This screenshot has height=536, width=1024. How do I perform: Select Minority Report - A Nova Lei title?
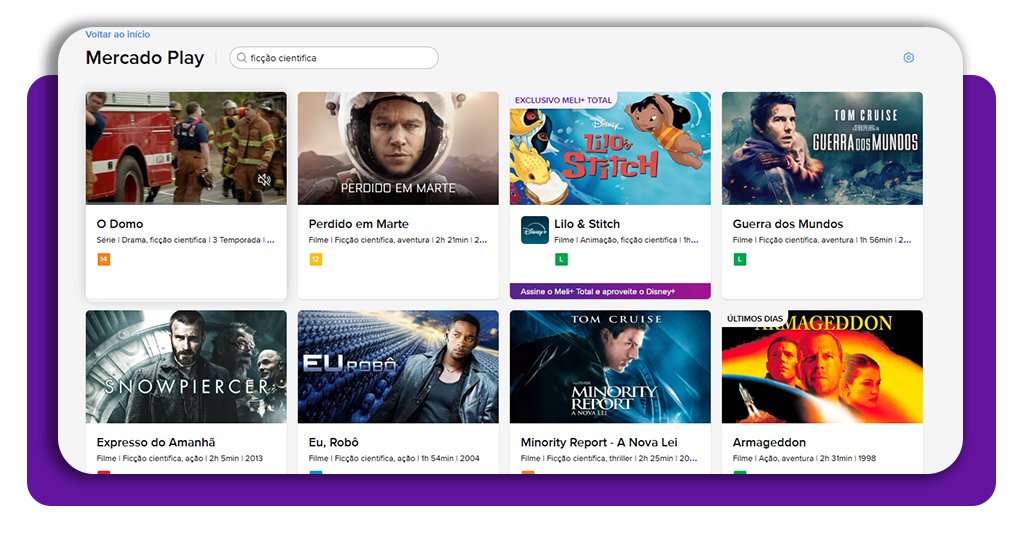coord(599,442)
